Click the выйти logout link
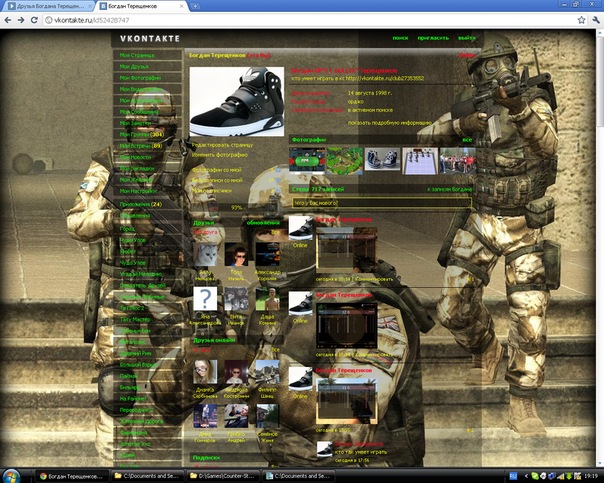604x483 pixels. pyautogui.click(x=466, y=38)
